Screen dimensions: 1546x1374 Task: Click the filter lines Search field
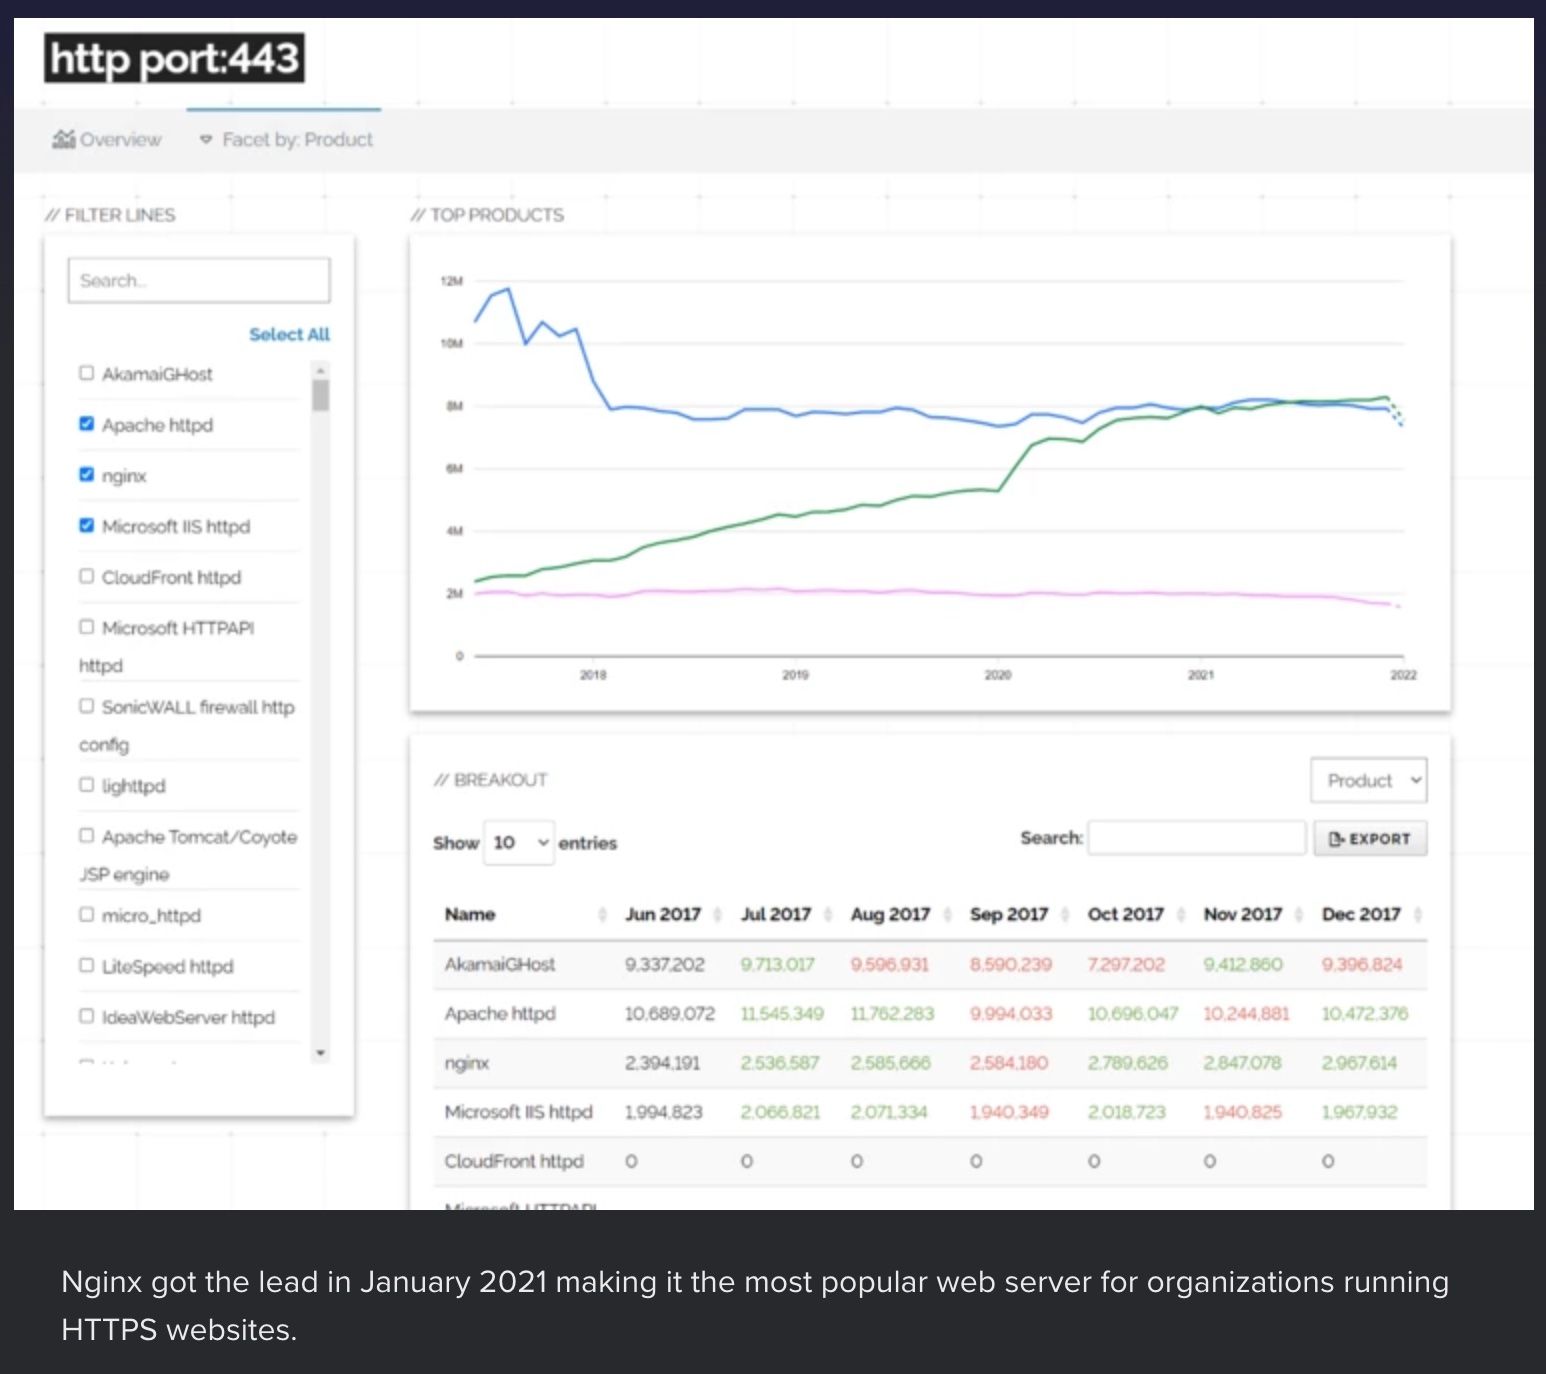199,280
